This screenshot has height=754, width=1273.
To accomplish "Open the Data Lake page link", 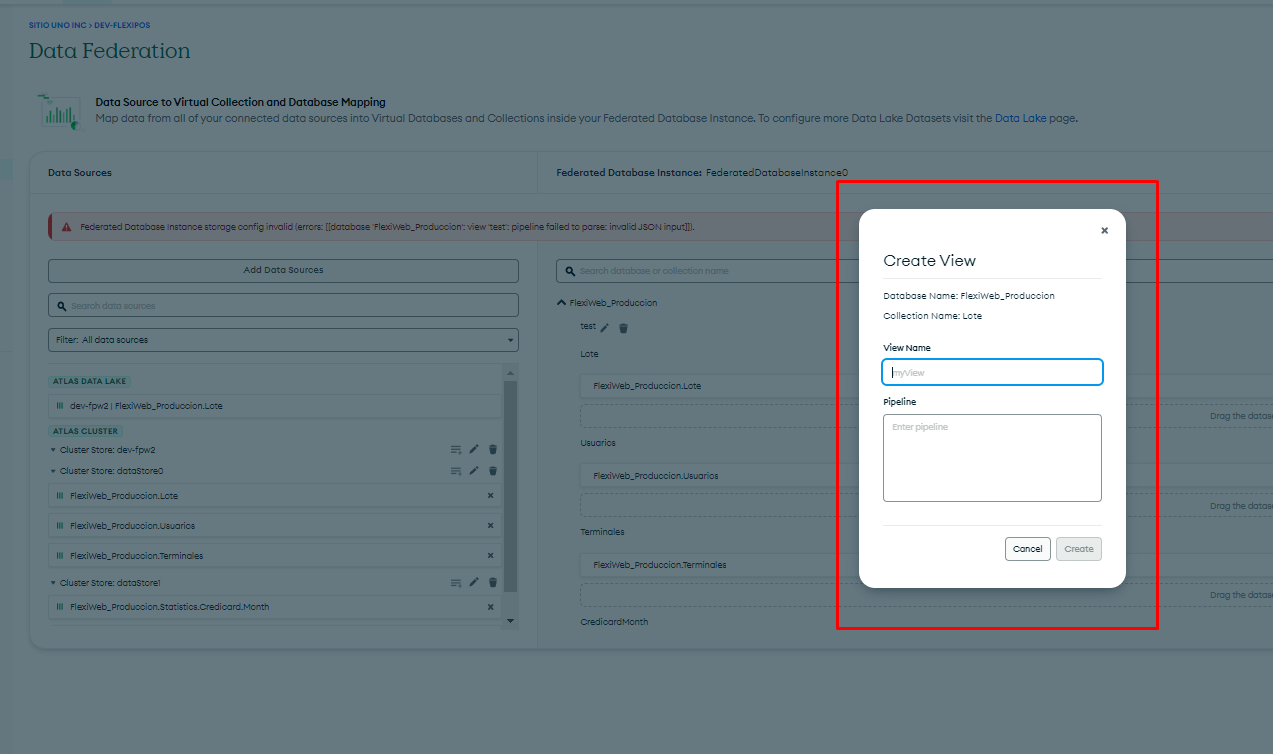I will coord(1020,118).
